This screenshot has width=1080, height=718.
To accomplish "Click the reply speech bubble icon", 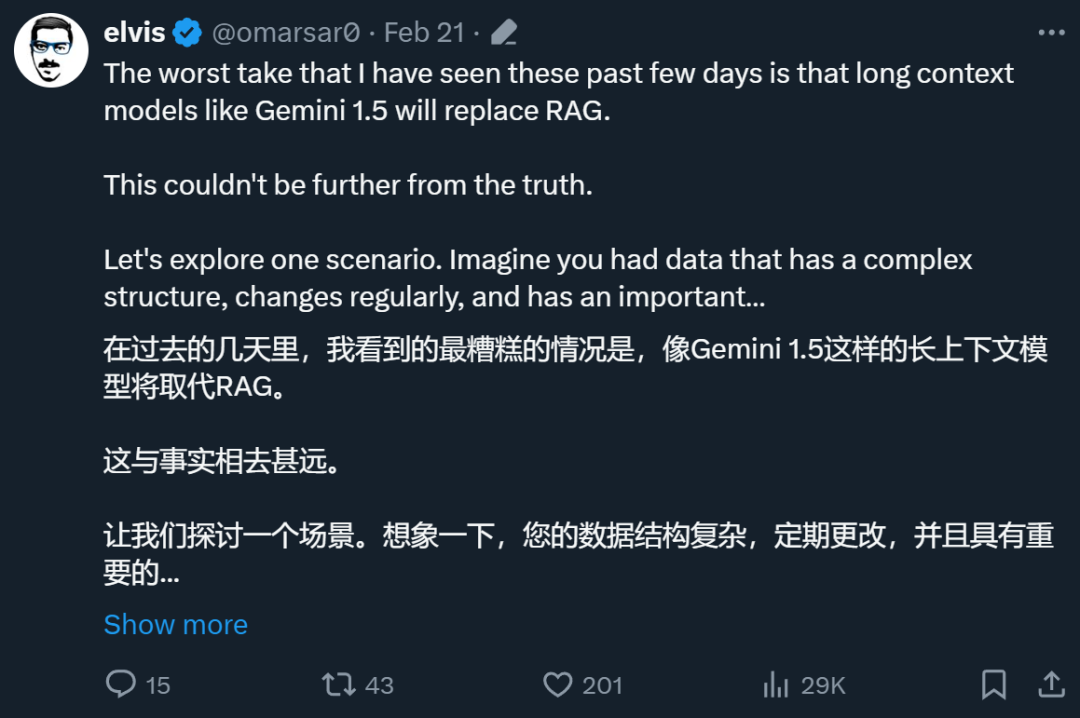I will pyautogui.click(x=121, y=684).
